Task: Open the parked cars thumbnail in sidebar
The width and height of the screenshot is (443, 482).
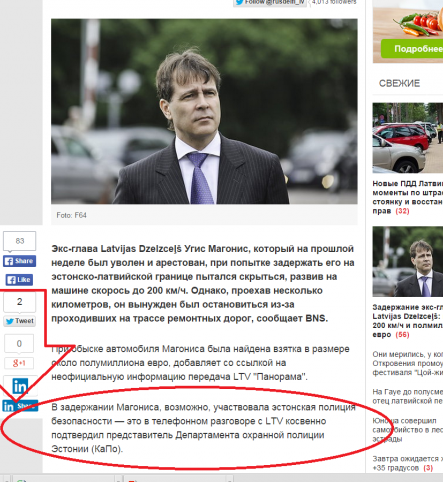Action: tap(408, 138)
